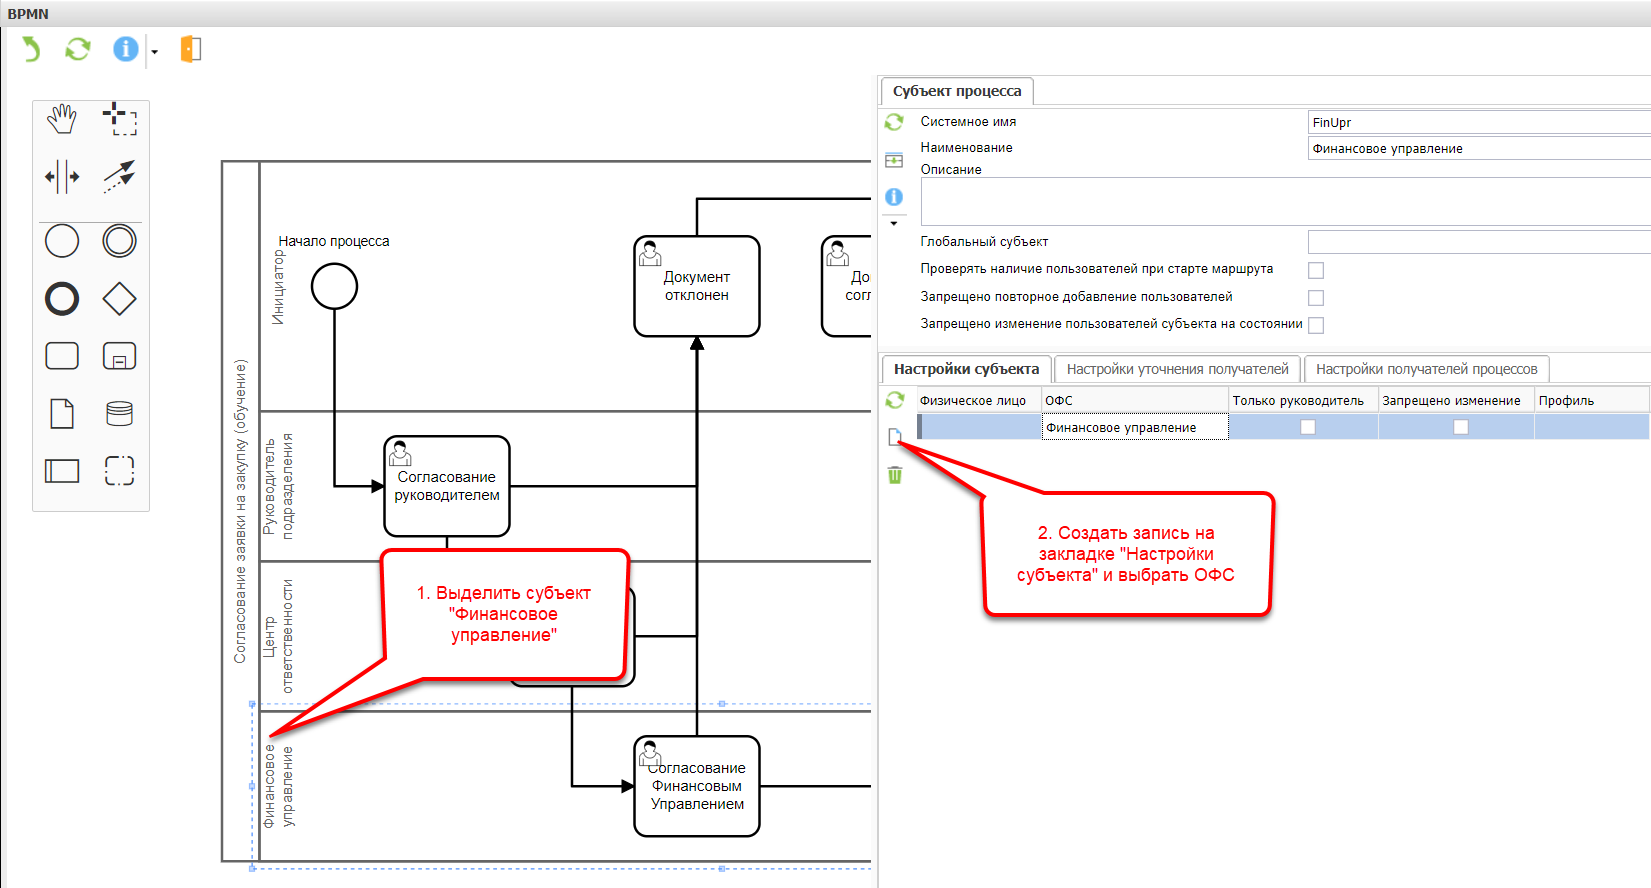Activate the global connect arrow tool
Image resolution: width=1651 pixels, height=888 pixels.
point(119,177)
